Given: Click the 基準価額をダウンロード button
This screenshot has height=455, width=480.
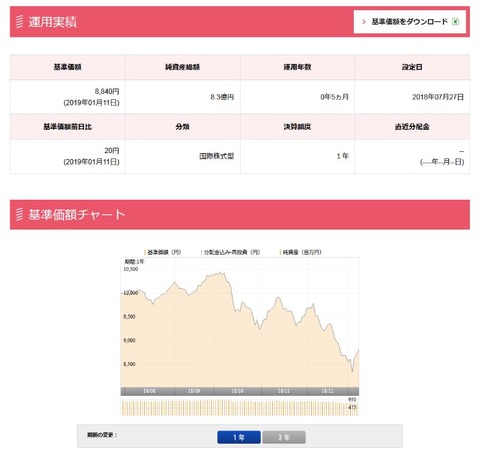Looking at the screenshot, I should [410, 22].
